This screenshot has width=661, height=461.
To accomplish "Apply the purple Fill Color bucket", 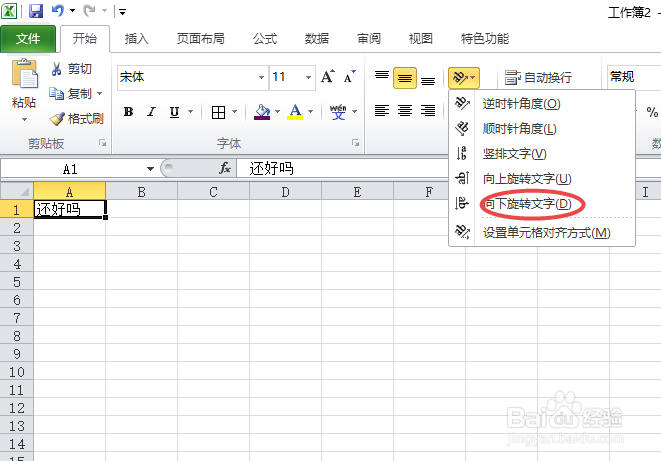I will click(x=262, y=112).
